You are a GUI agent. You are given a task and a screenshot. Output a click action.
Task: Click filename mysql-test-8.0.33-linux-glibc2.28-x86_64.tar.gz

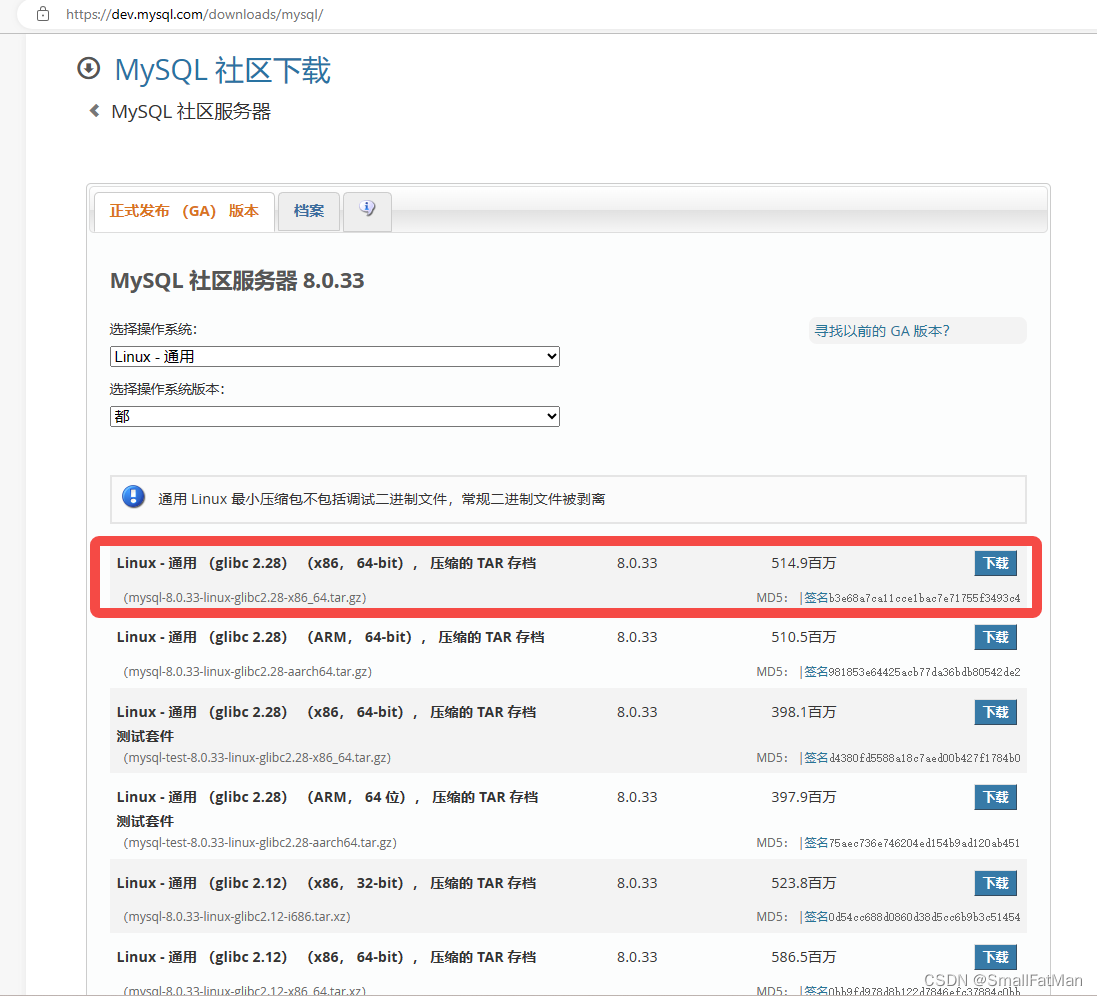click(257, 758)
